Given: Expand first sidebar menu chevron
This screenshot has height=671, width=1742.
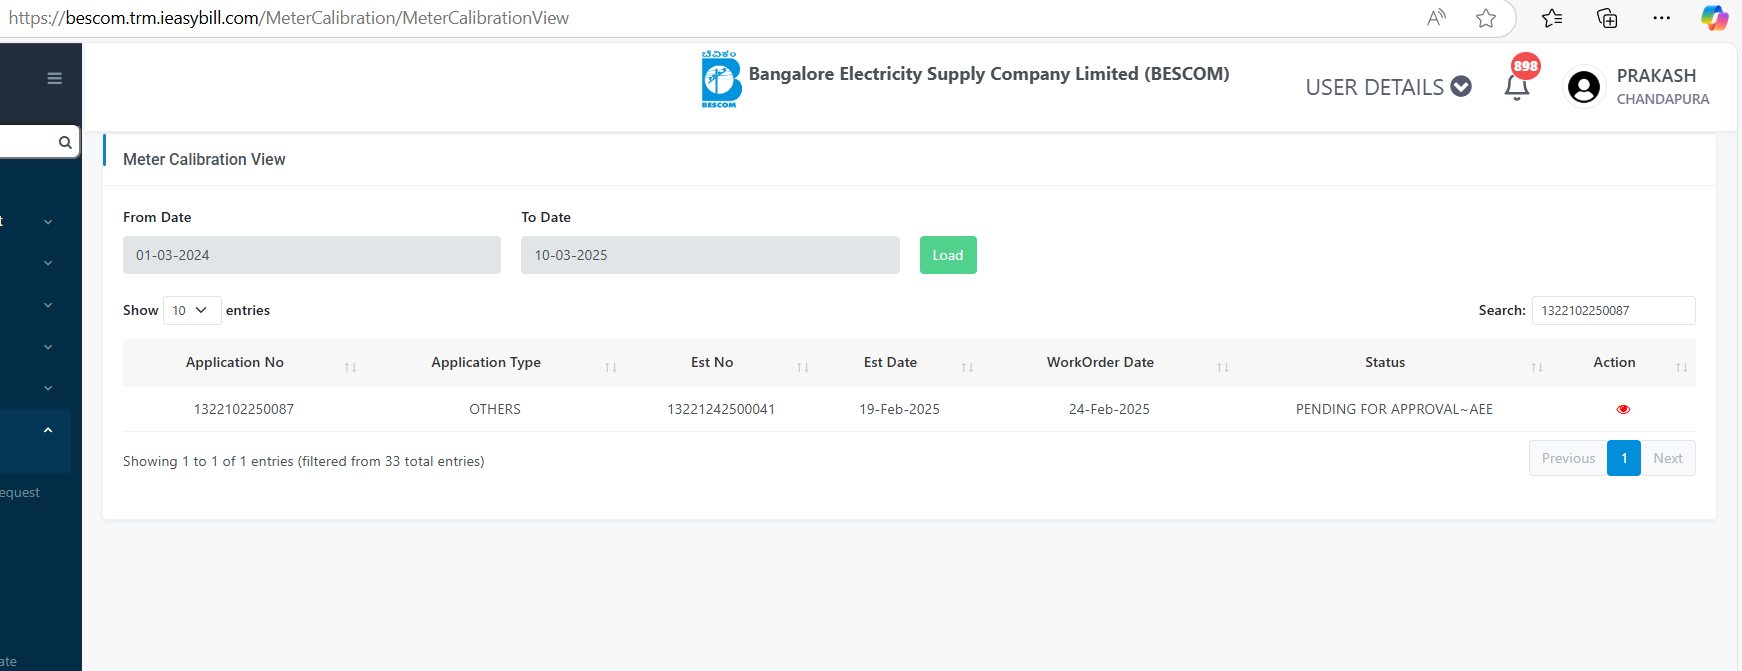Looking at the screenshot, I should pyautogui.click(x=48, y=222).
